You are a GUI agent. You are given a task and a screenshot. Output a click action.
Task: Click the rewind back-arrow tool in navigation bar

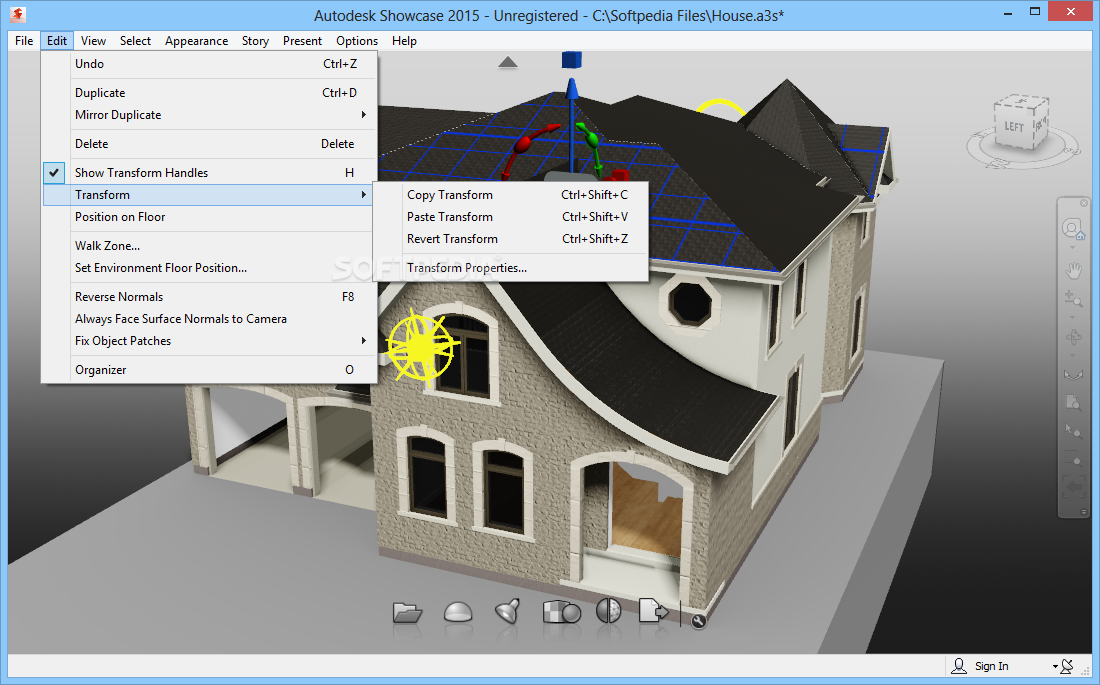(x=1073, y=486)
